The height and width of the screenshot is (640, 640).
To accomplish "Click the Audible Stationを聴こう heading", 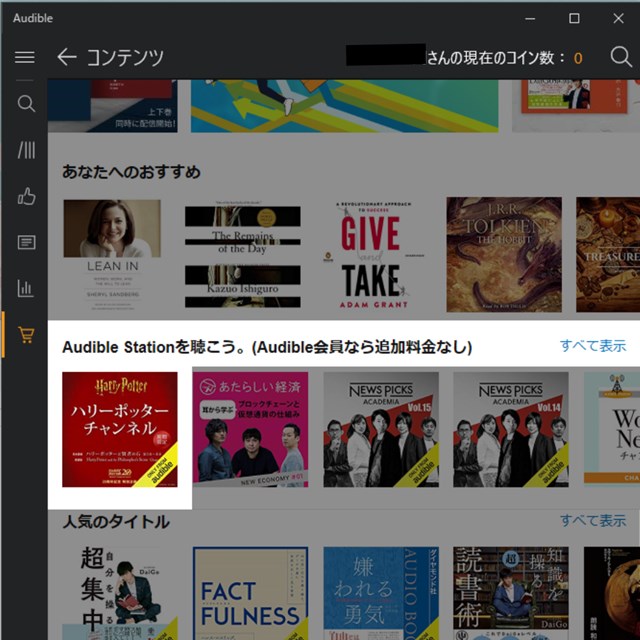I will (x=267, y=347).
